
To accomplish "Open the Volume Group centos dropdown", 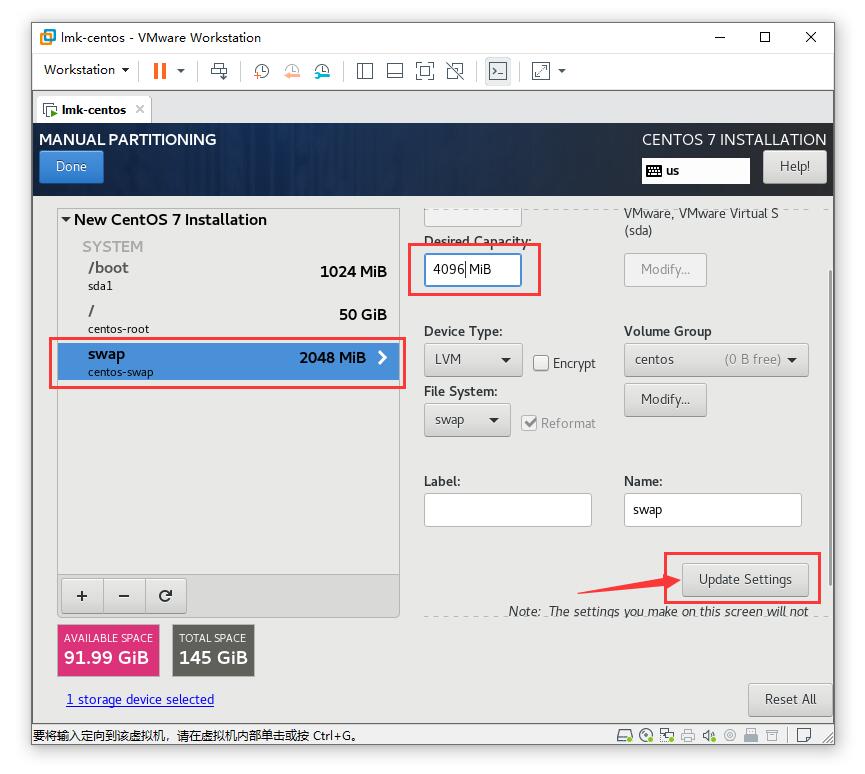I will [x=716, y=360].
